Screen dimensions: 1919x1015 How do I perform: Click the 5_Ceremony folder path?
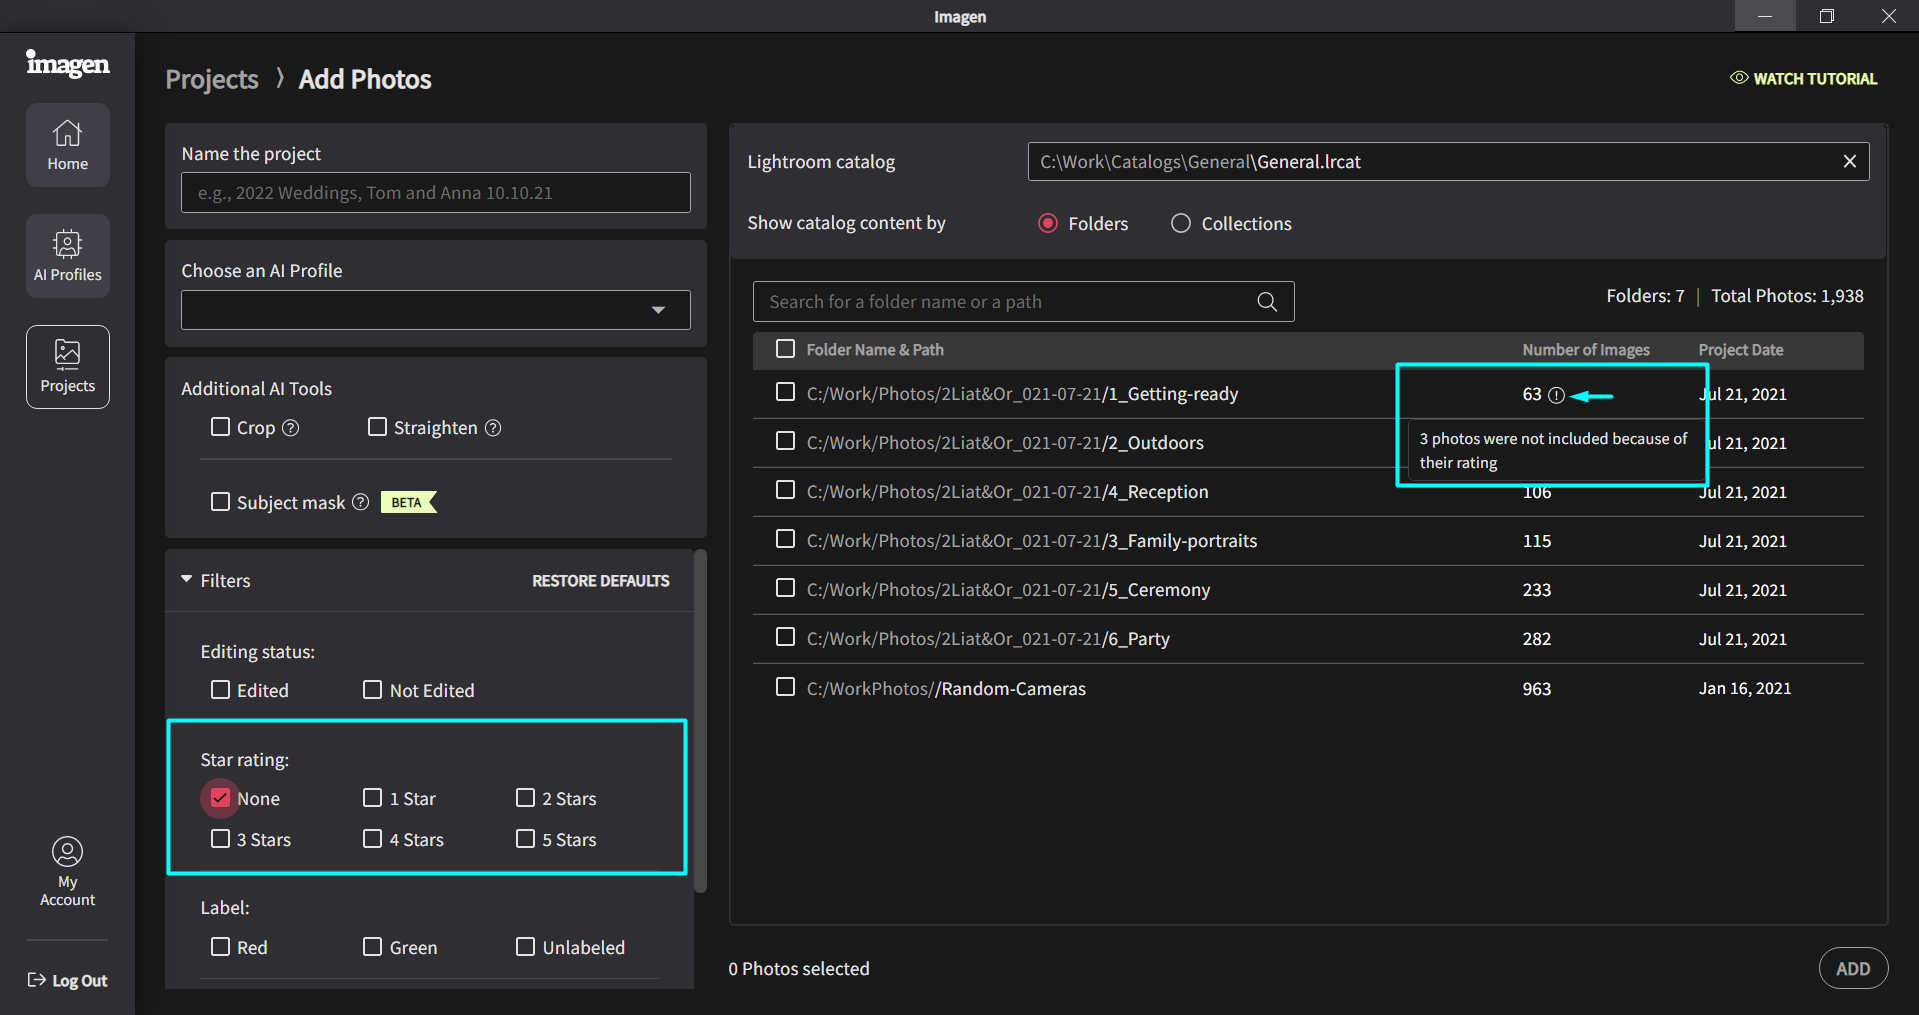(1008, 590)
